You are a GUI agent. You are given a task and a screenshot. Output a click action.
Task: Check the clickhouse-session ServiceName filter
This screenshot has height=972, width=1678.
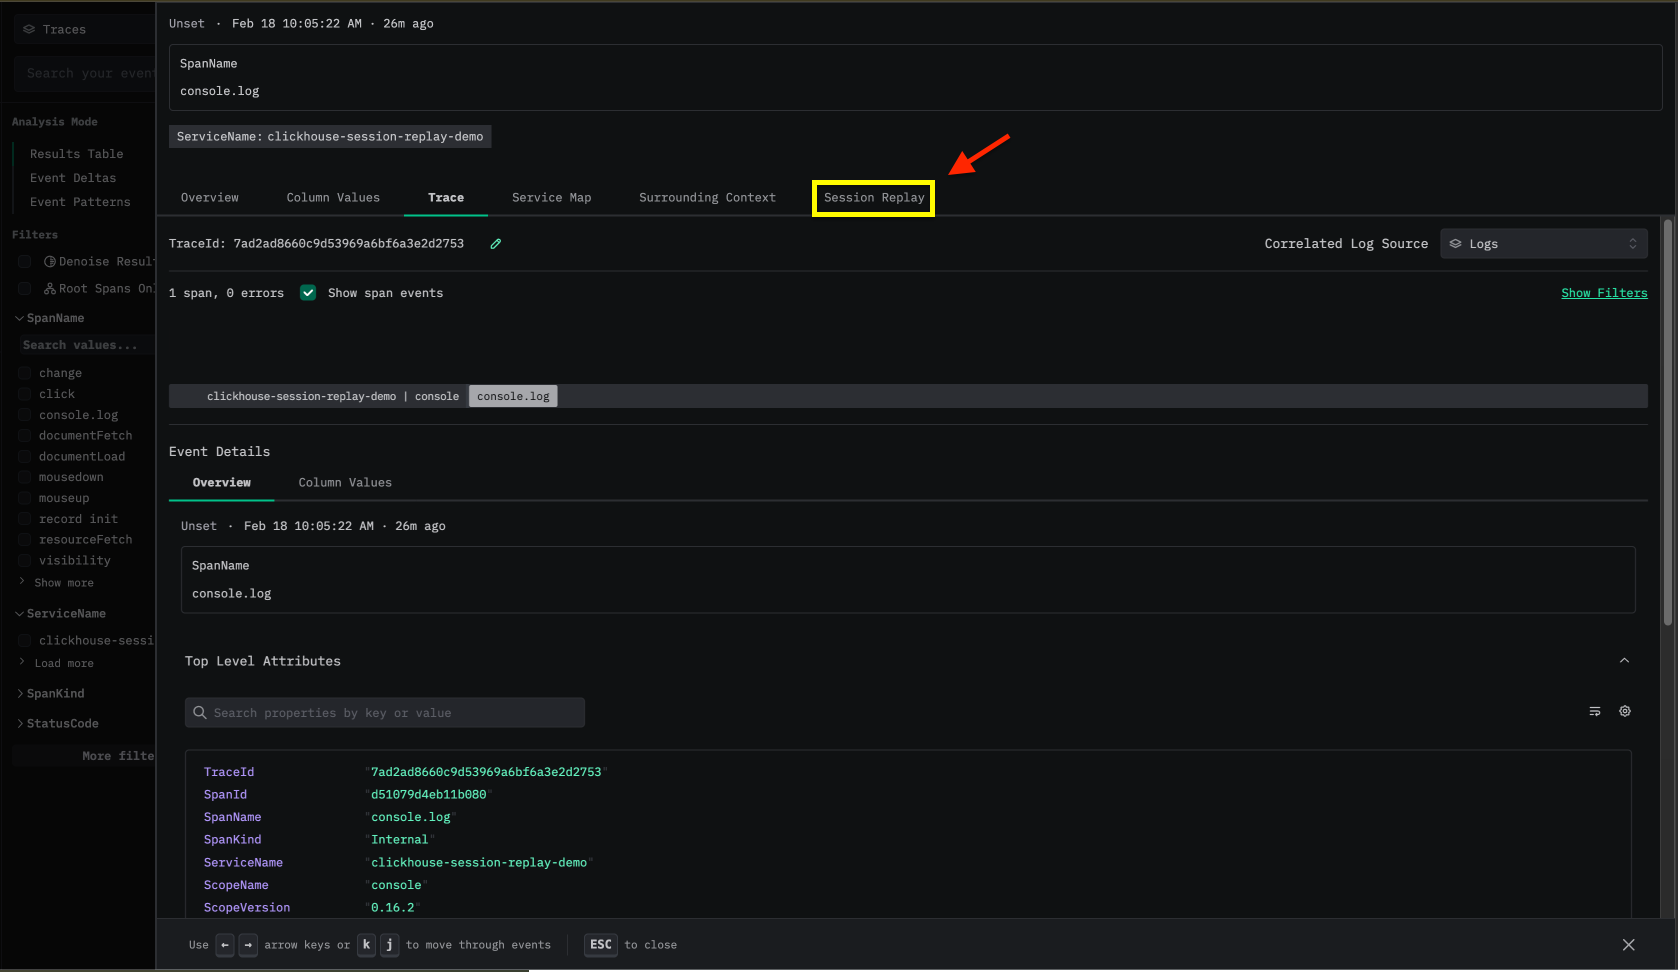(x=24, y=640)
